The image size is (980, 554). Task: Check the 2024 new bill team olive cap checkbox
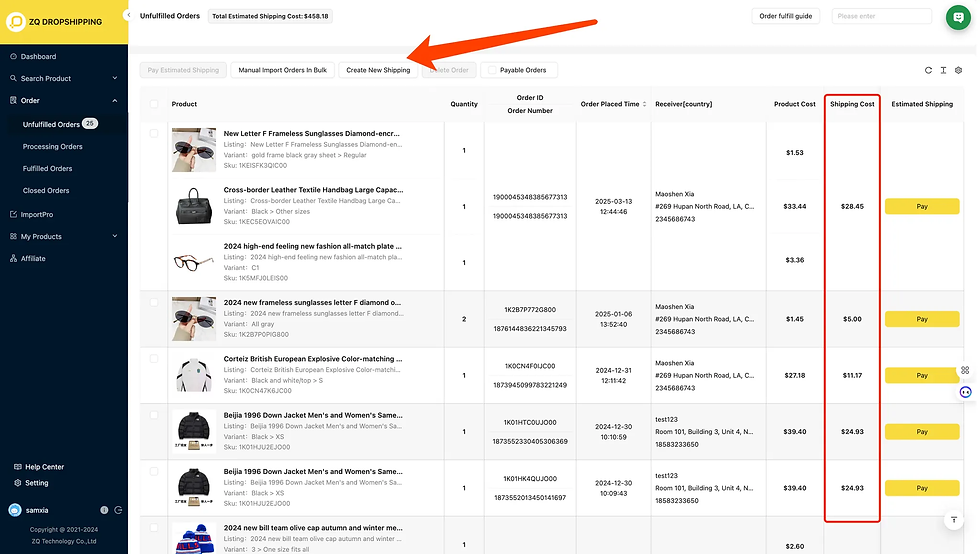[154, 527]
